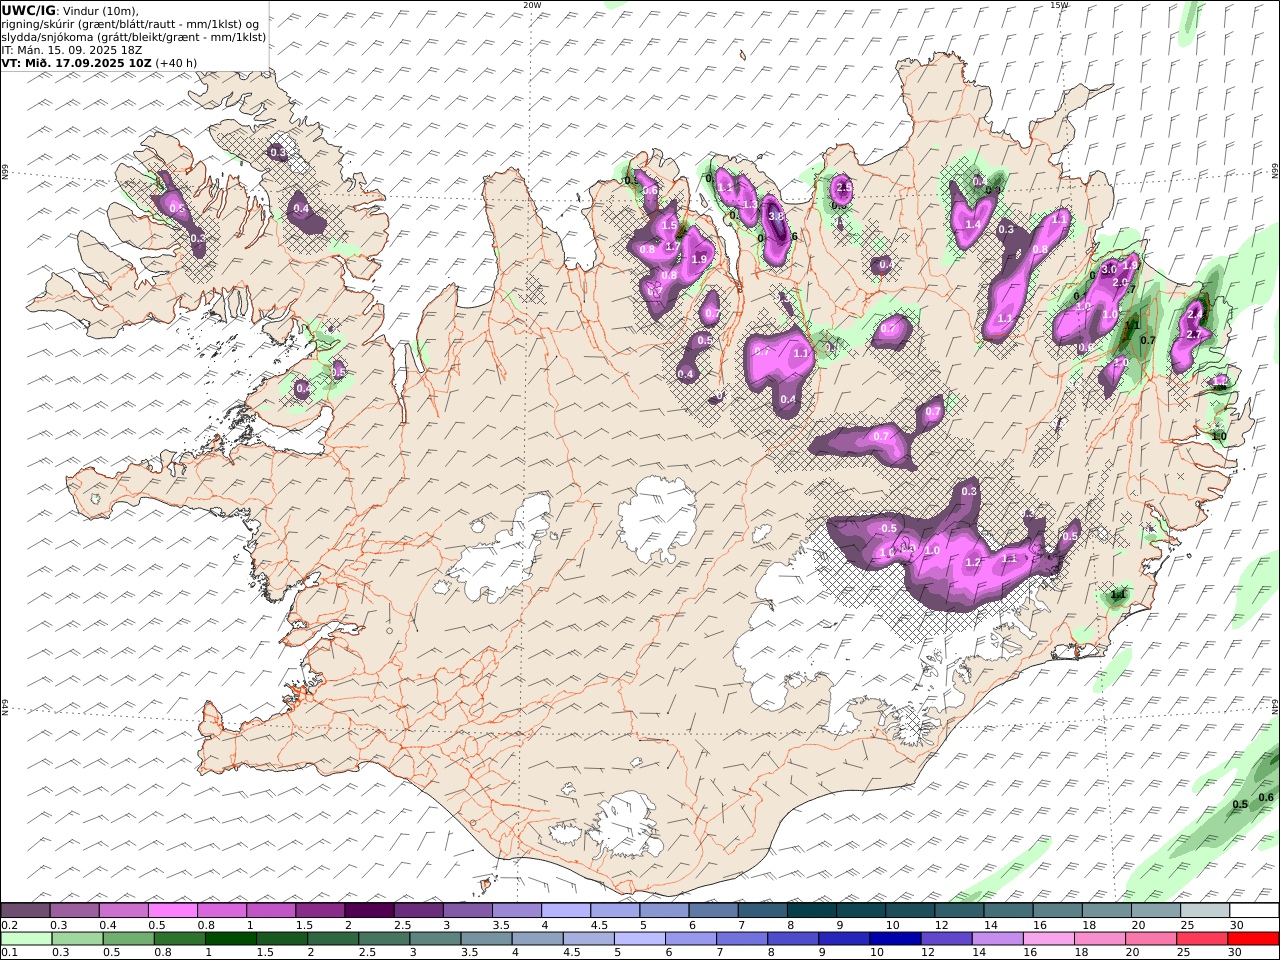Click the 3.8 snowfall value on the map
The height and width of the screenshot is (960, 1280).
pos(775,215)
